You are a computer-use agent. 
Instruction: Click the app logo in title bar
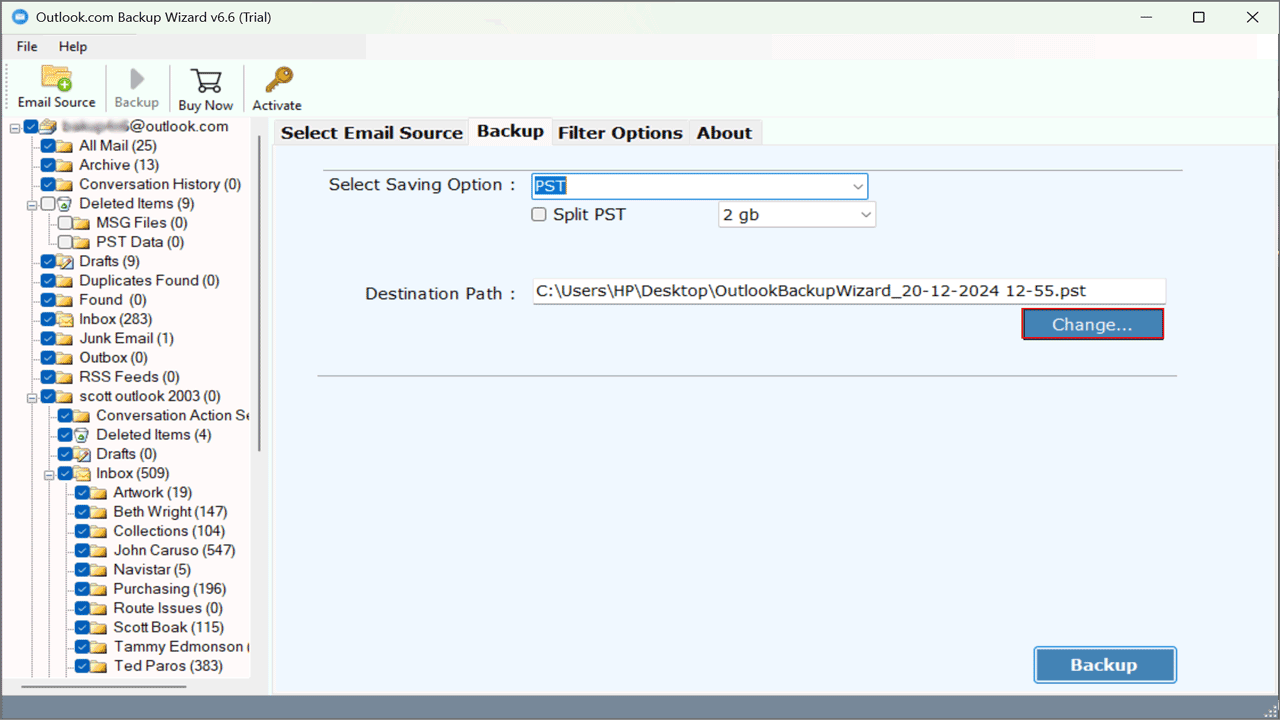click(19, 17)
